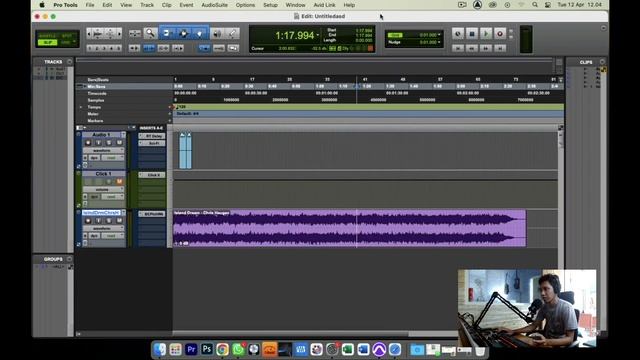640x360 pixels.
Task: Open Click 1 track view volume selector
Action: 104,189
